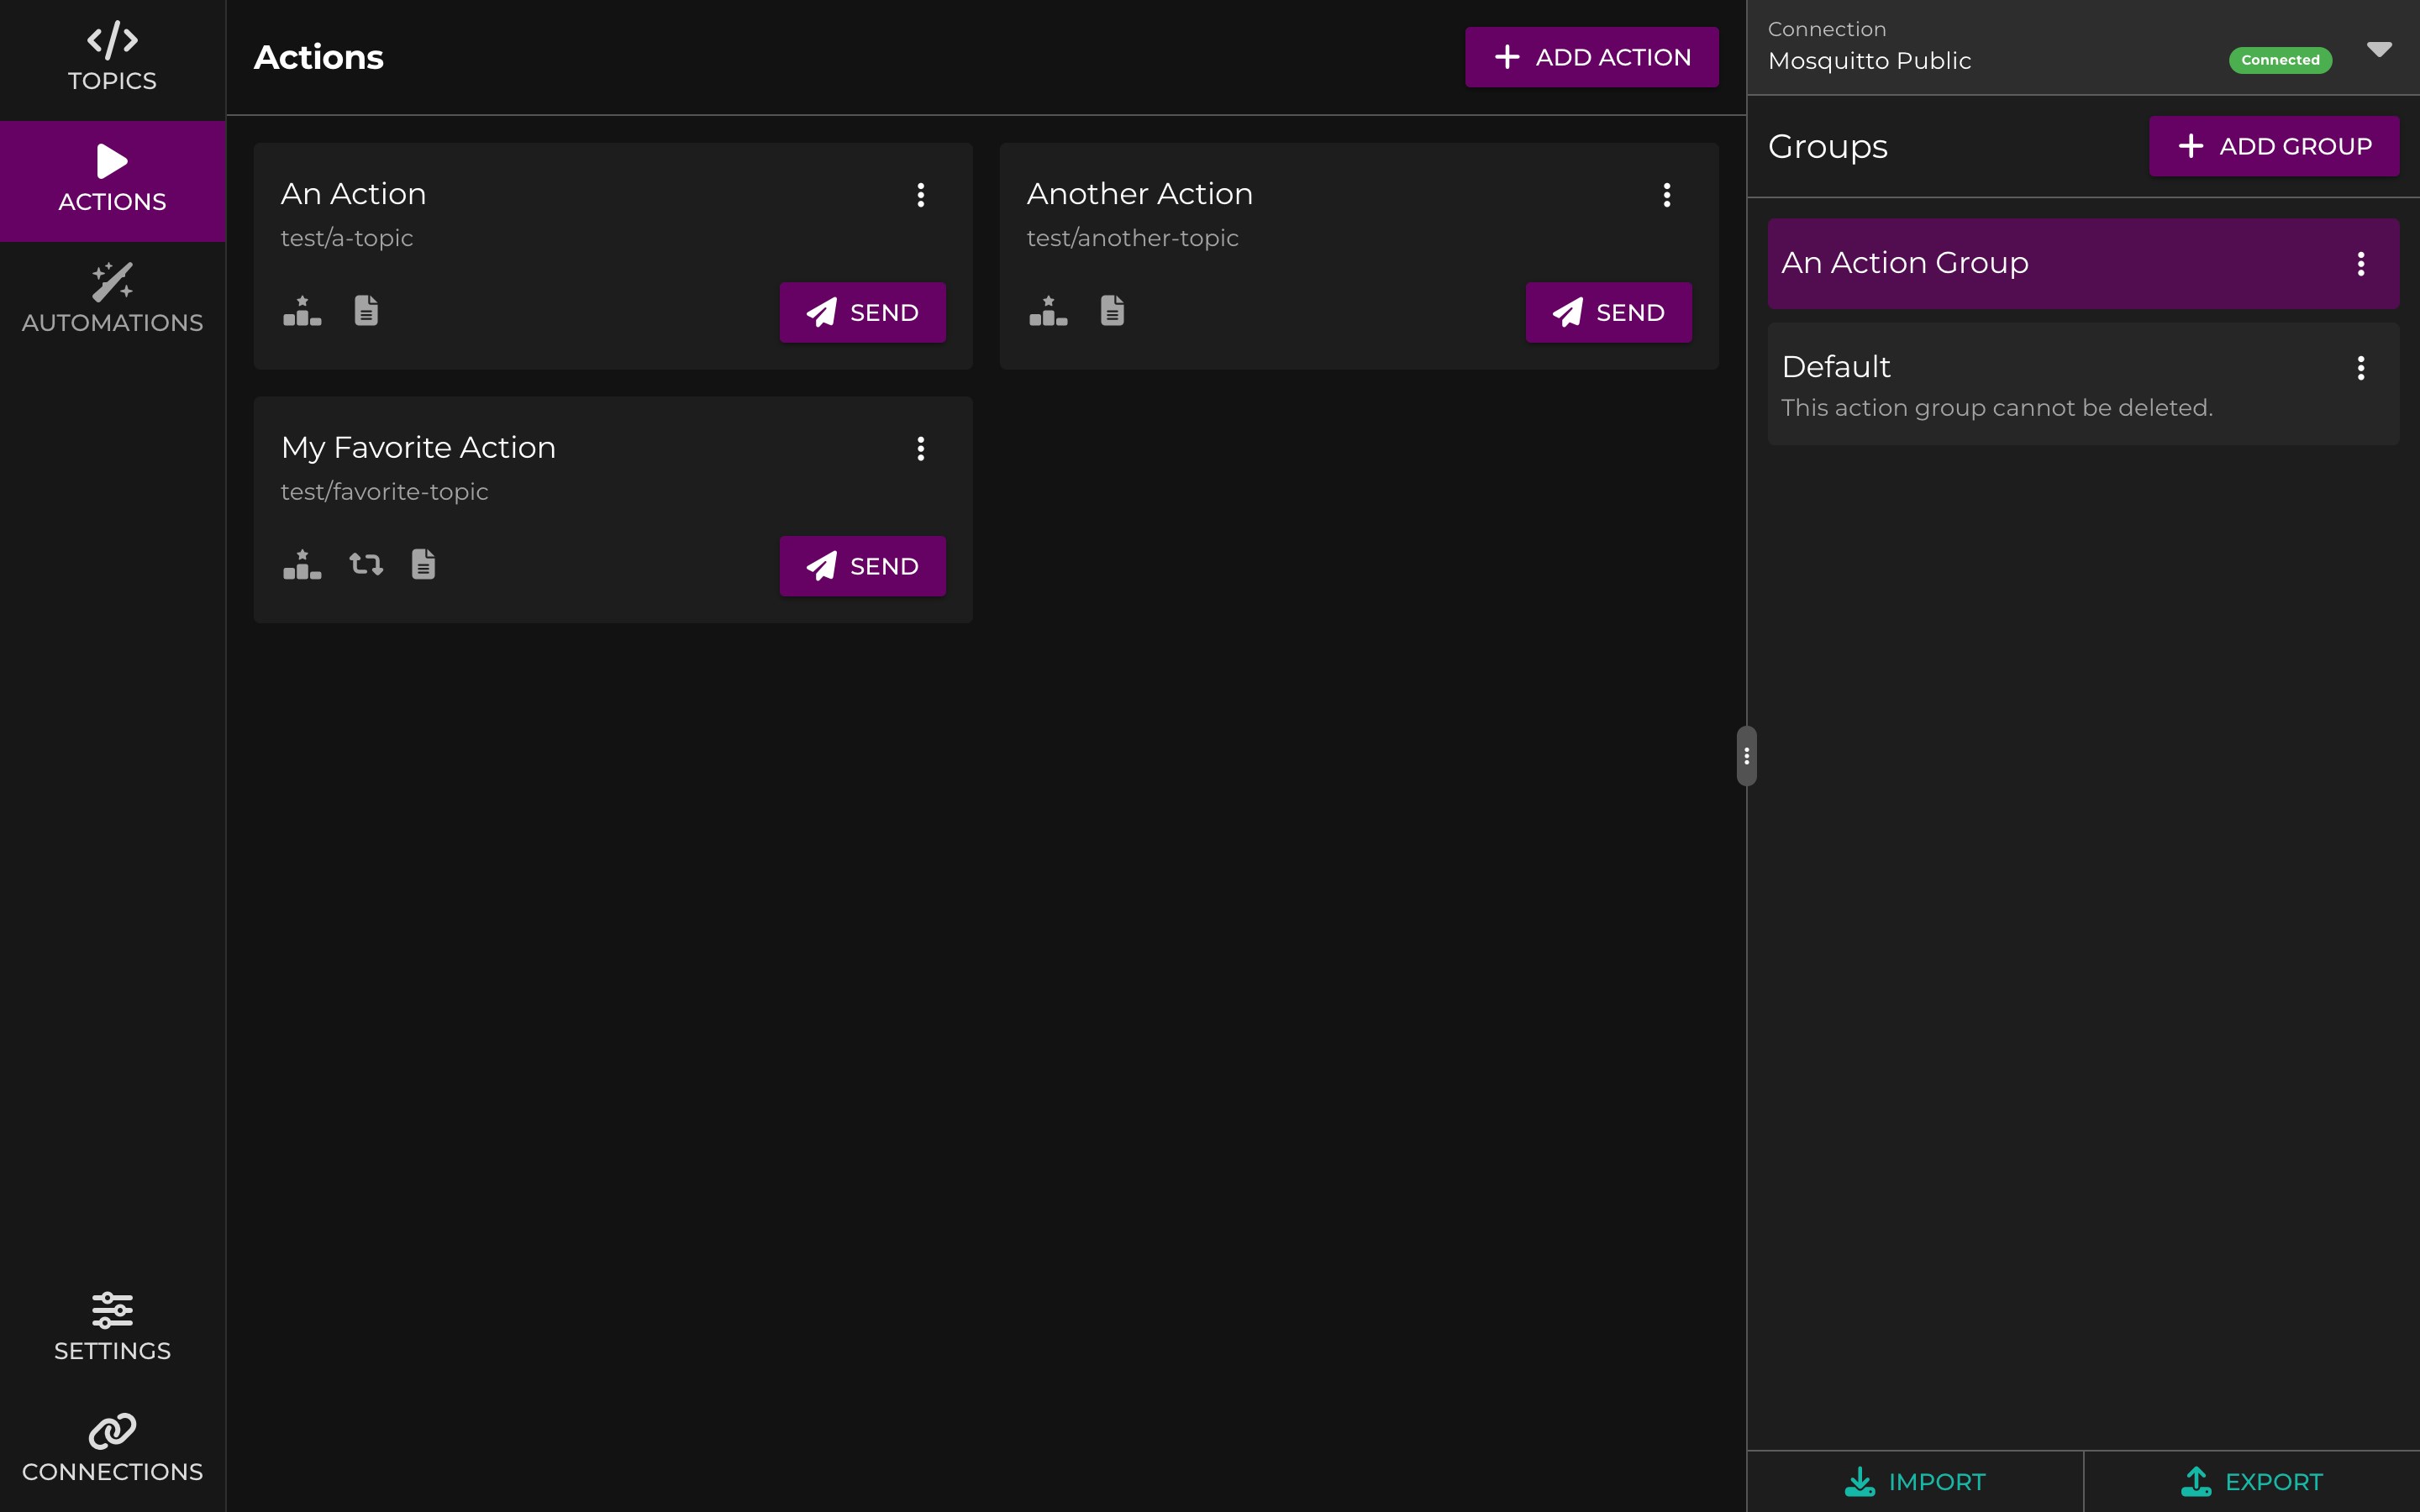Open the options menu for Another Action

pos(1666,195)
